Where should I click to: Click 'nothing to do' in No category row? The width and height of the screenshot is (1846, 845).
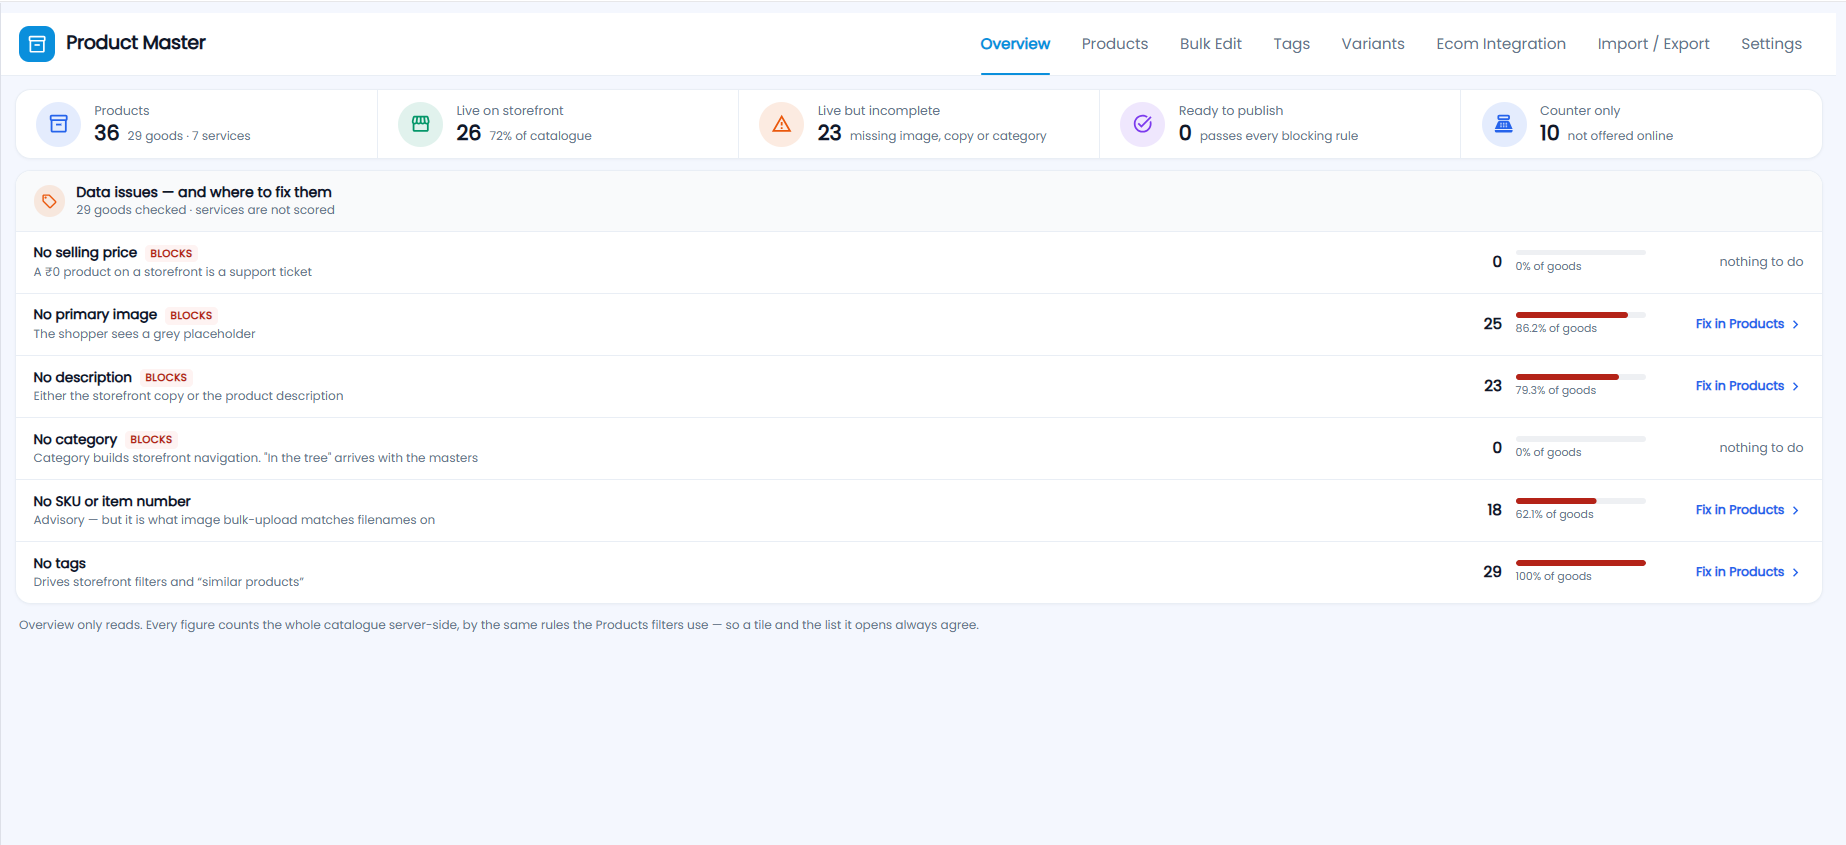coord(1761,448)
